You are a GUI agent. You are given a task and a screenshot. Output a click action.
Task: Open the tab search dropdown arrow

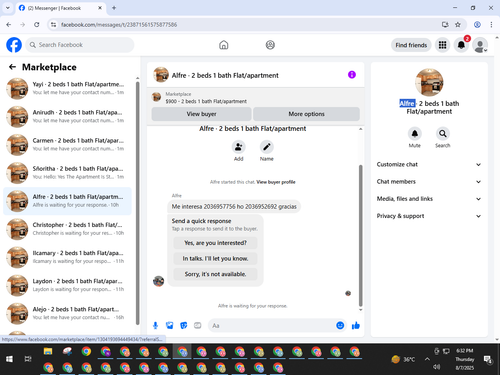8,8
